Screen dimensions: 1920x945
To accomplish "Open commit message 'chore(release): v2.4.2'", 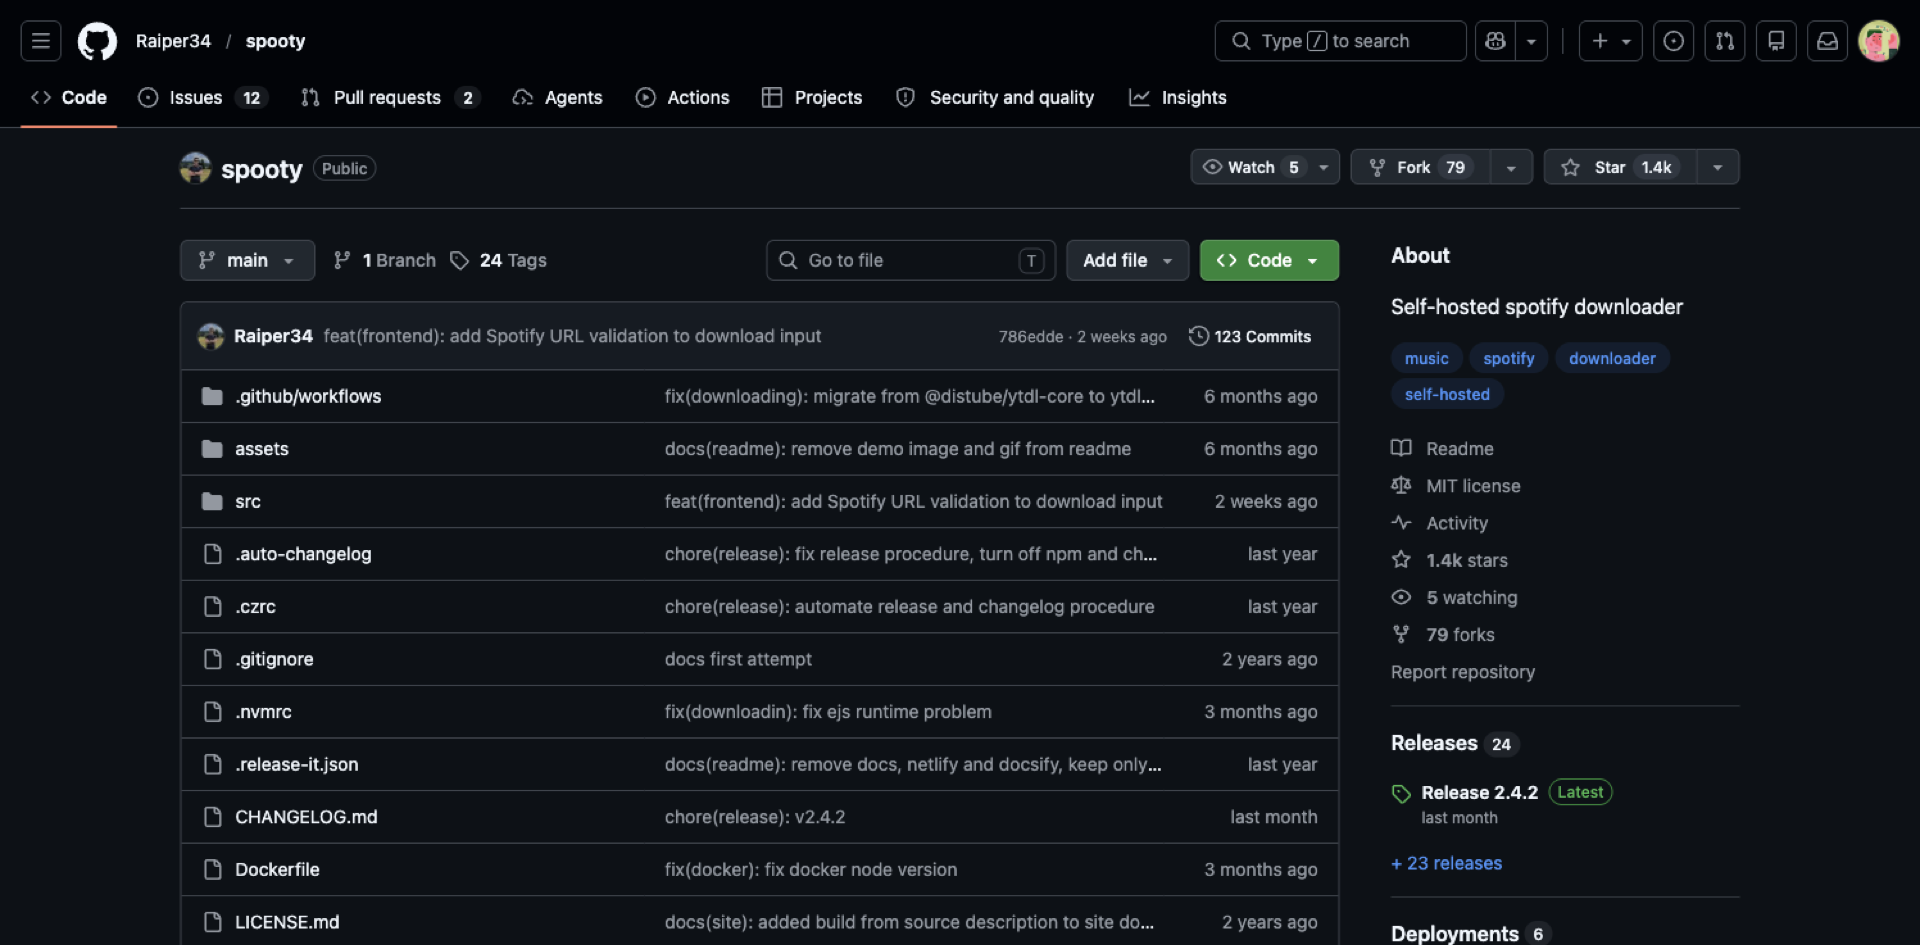I will coord(755,817).
